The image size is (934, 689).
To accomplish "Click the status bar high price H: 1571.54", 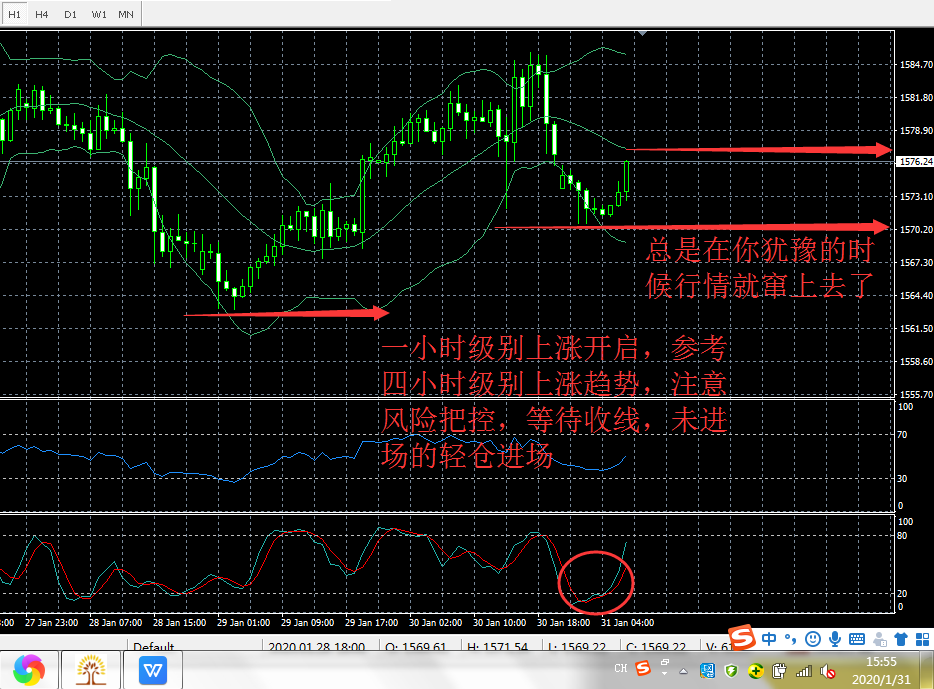I will (497, 647).
